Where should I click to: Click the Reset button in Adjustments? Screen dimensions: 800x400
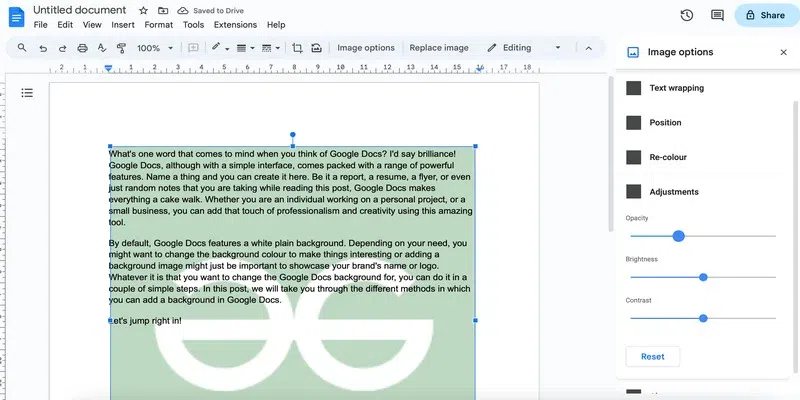653,357
